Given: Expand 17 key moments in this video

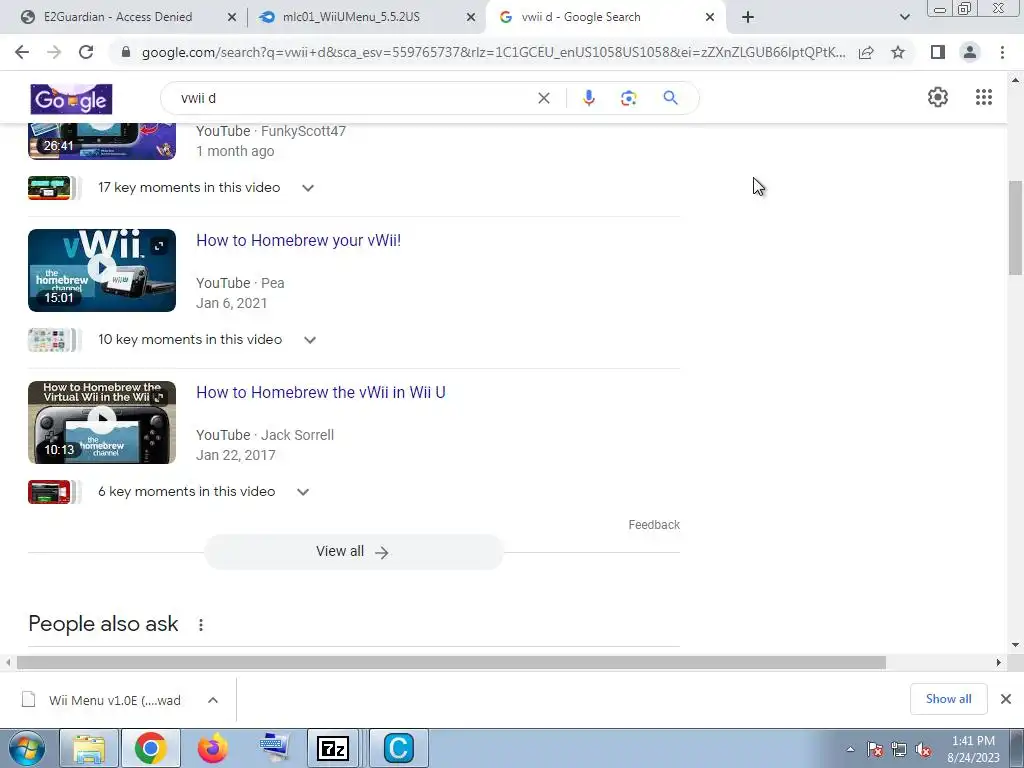Looking at the screenshot, I should [308, 188].
